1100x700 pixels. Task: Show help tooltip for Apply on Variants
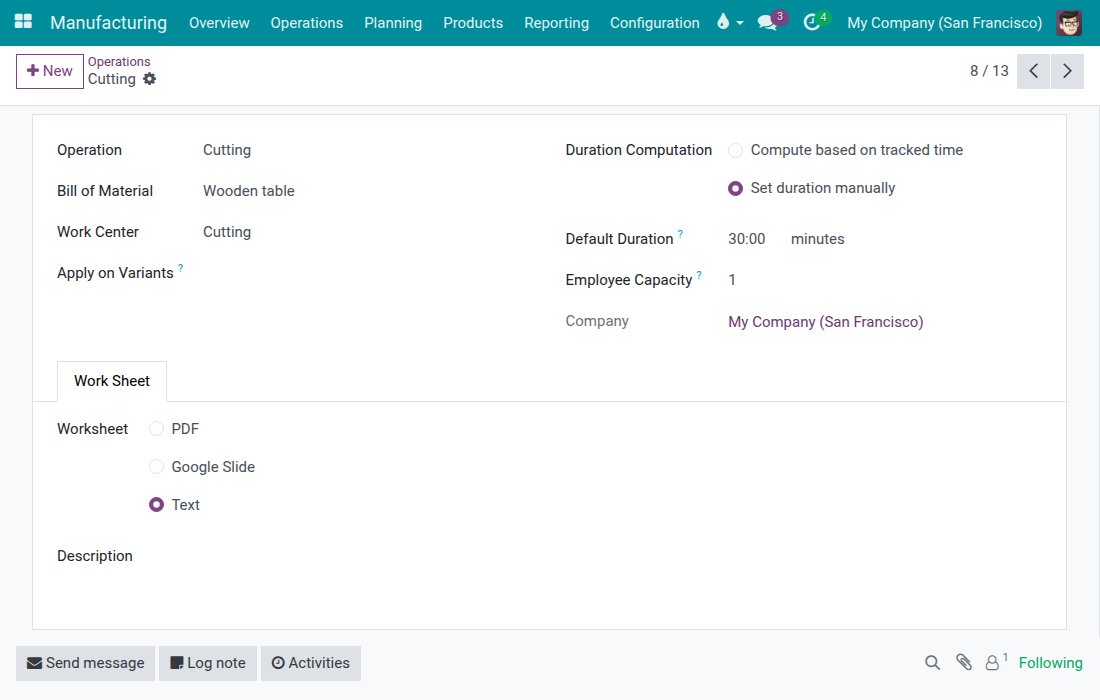tap(180, 268)
